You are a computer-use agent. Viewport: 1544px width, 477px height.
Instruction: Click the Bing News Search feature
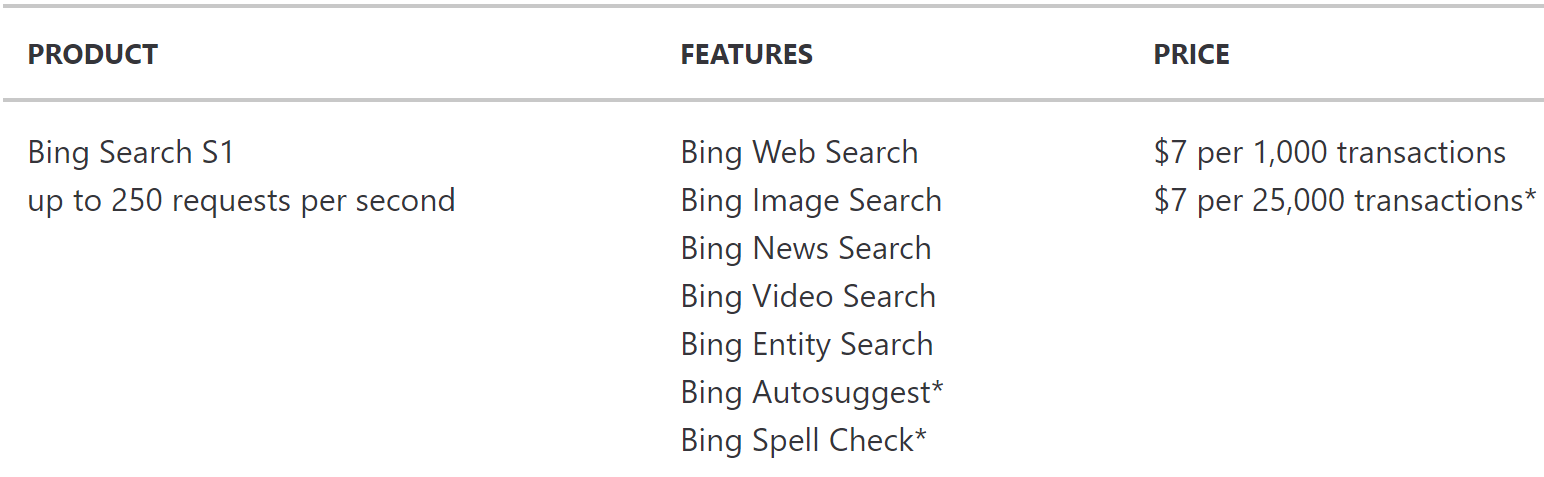(805, 249)
